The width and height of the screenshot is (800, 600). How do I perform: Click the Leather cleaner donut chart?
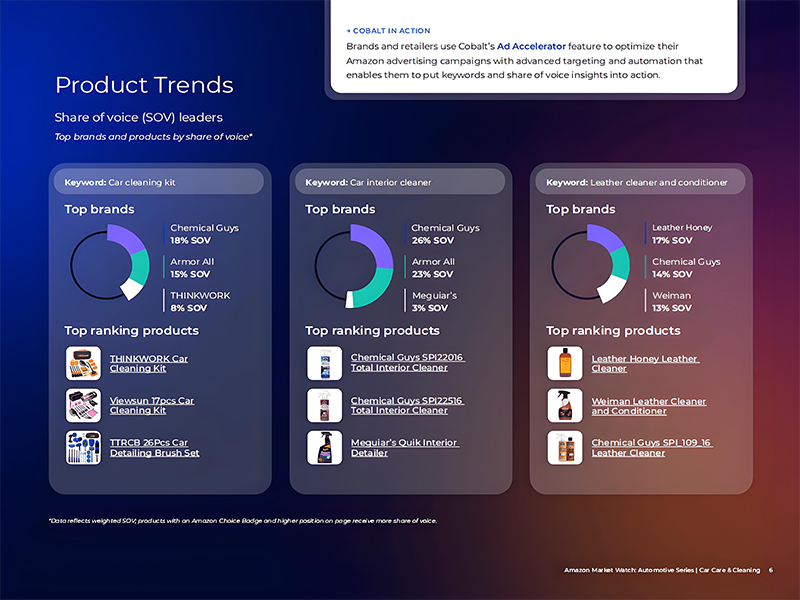tap(590, 264)
